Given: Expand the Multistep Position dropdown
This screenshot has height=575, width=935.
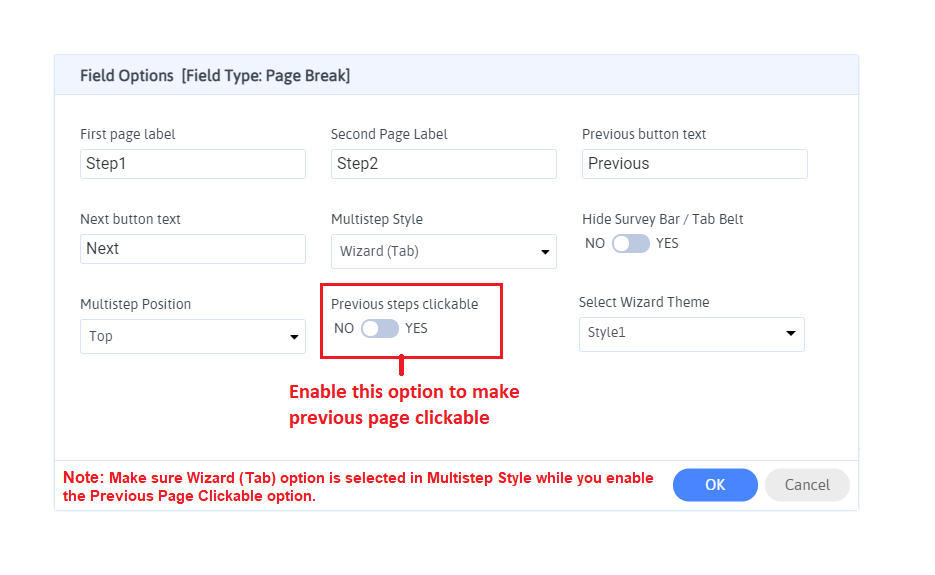Looking at the screenshot, I should 192,337.
